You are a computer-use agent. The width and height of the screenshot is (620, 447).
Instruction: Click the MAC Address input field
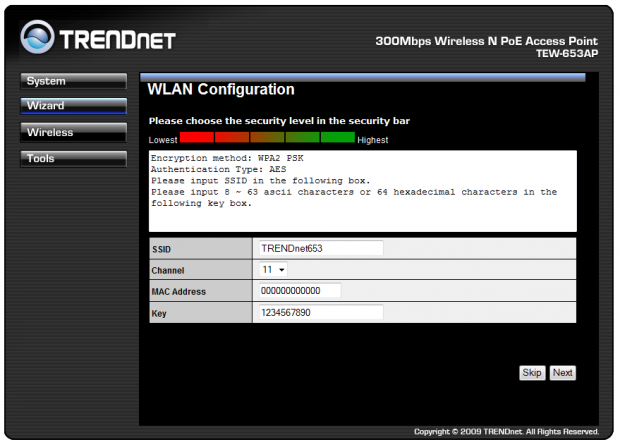[300, 291]
